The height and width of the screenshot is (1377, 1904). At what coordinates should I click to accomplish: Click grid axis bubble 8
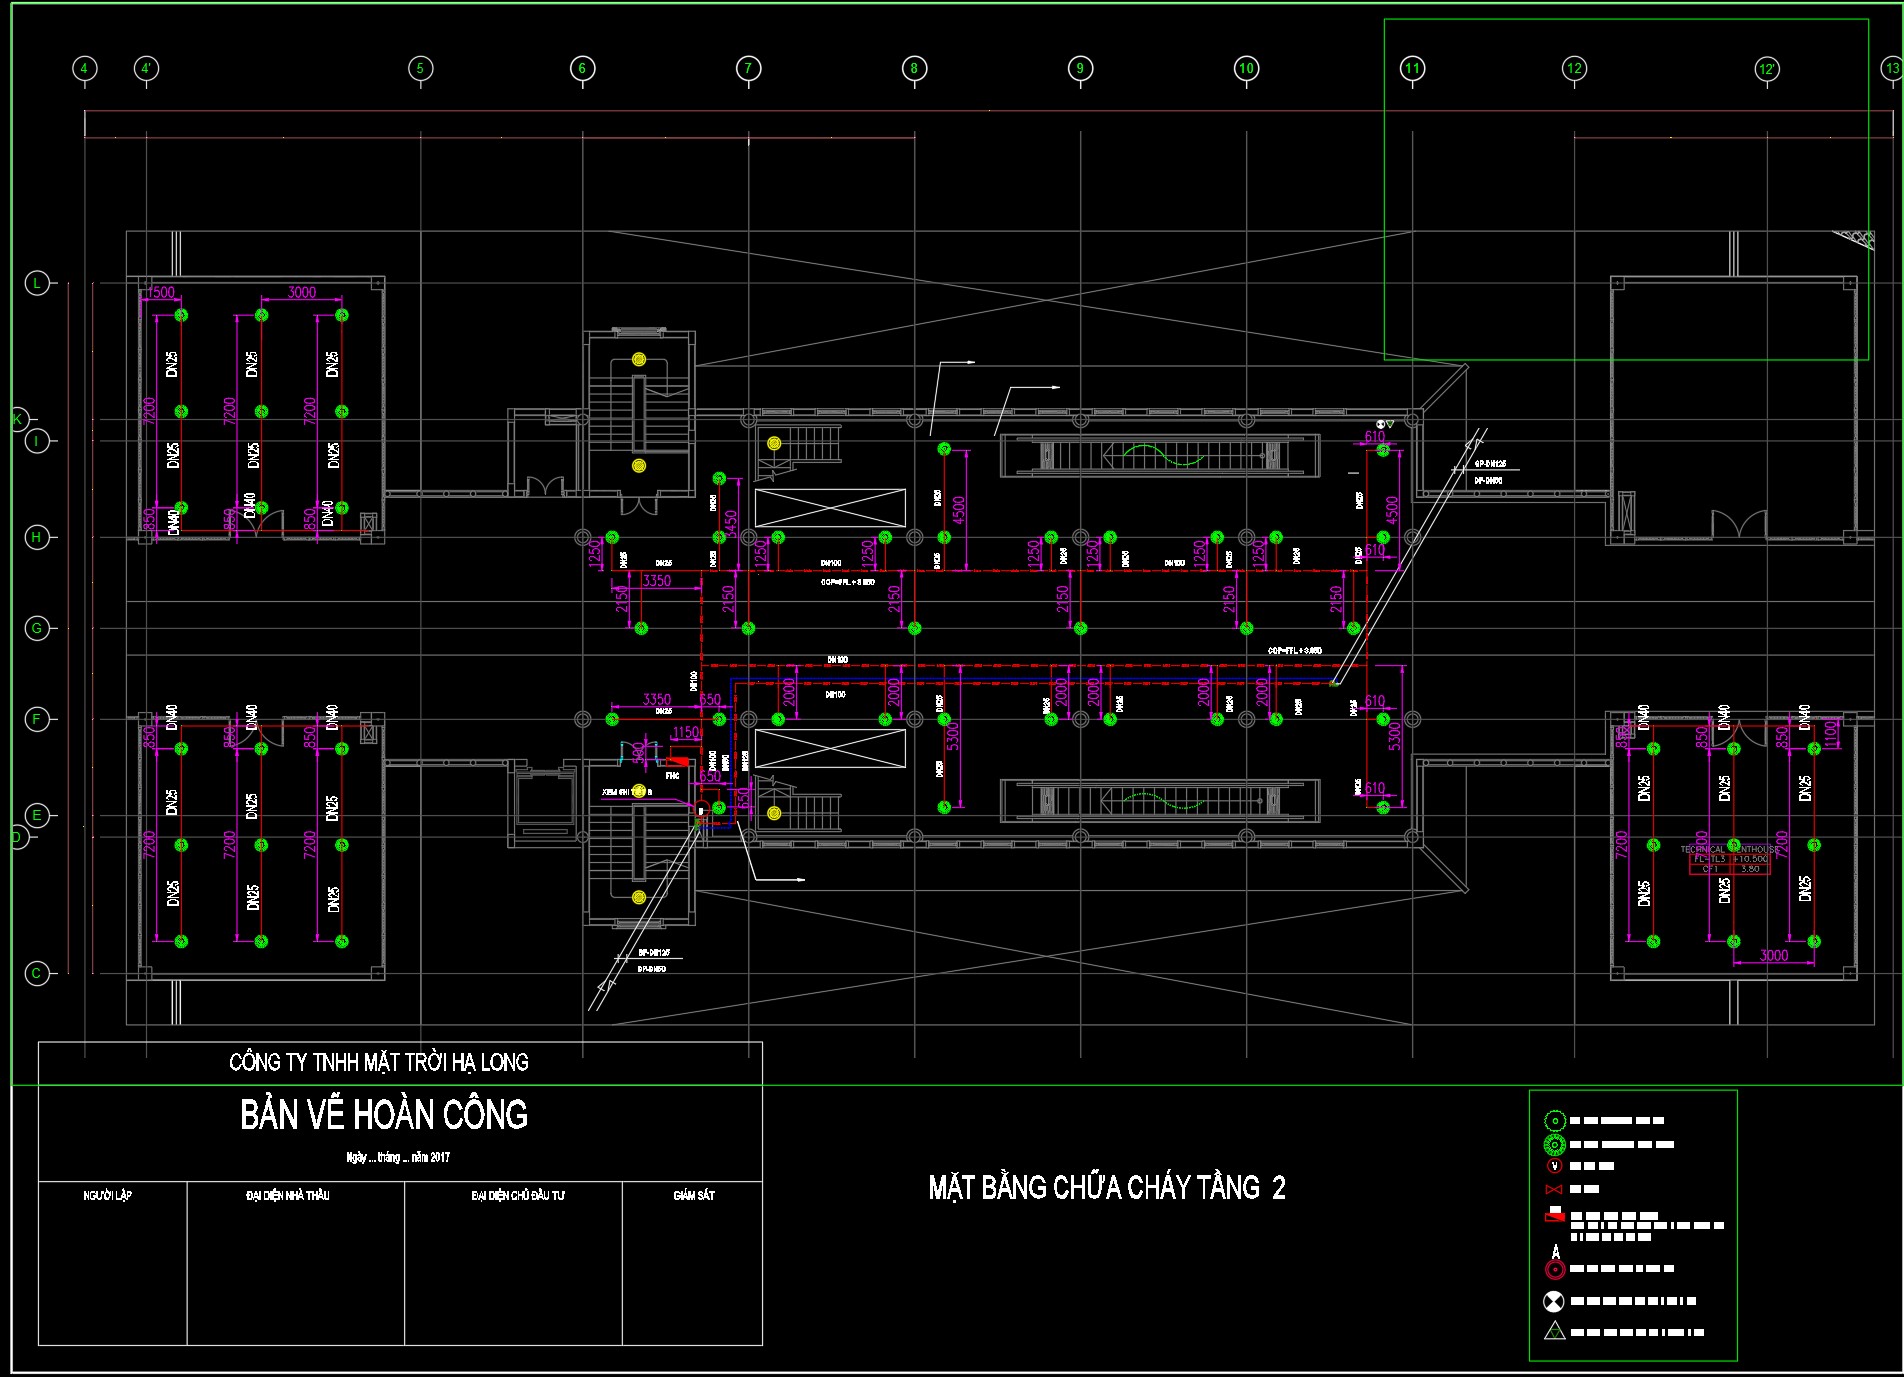[914, 69]
